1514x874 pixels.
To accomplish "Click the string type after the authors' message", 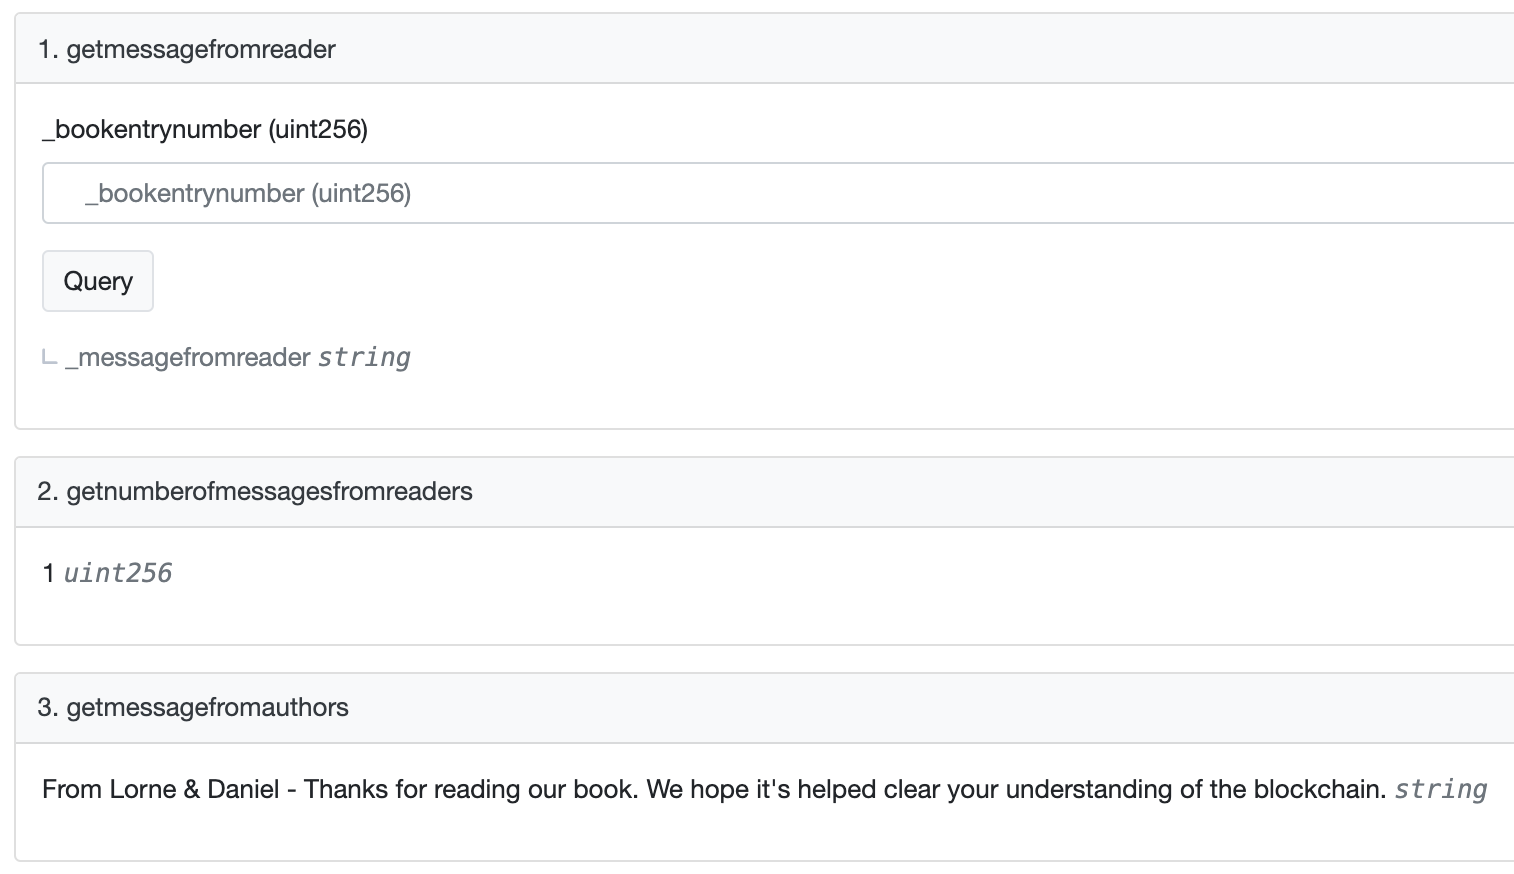I will click(x=1440, y=789).
